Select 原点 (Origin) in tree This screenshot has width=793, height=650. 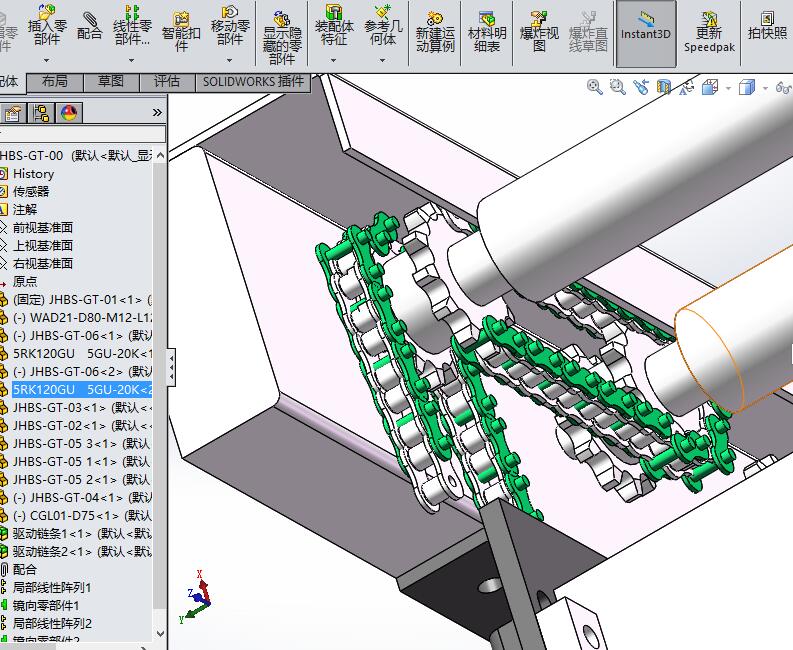click(25, 281)
